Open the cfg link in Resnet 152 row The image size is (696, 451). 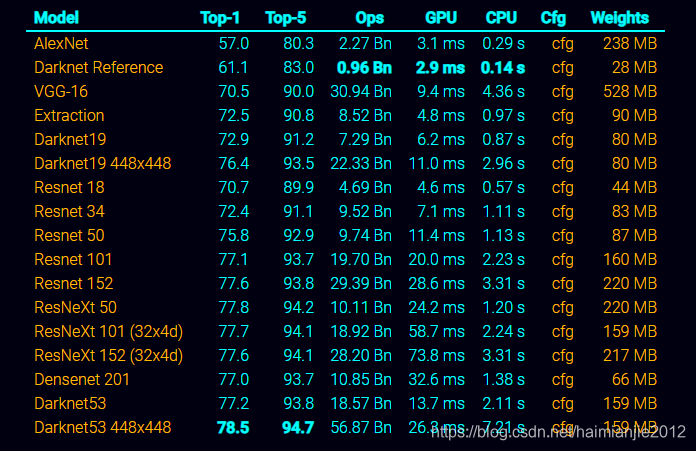tap(562, 284)
